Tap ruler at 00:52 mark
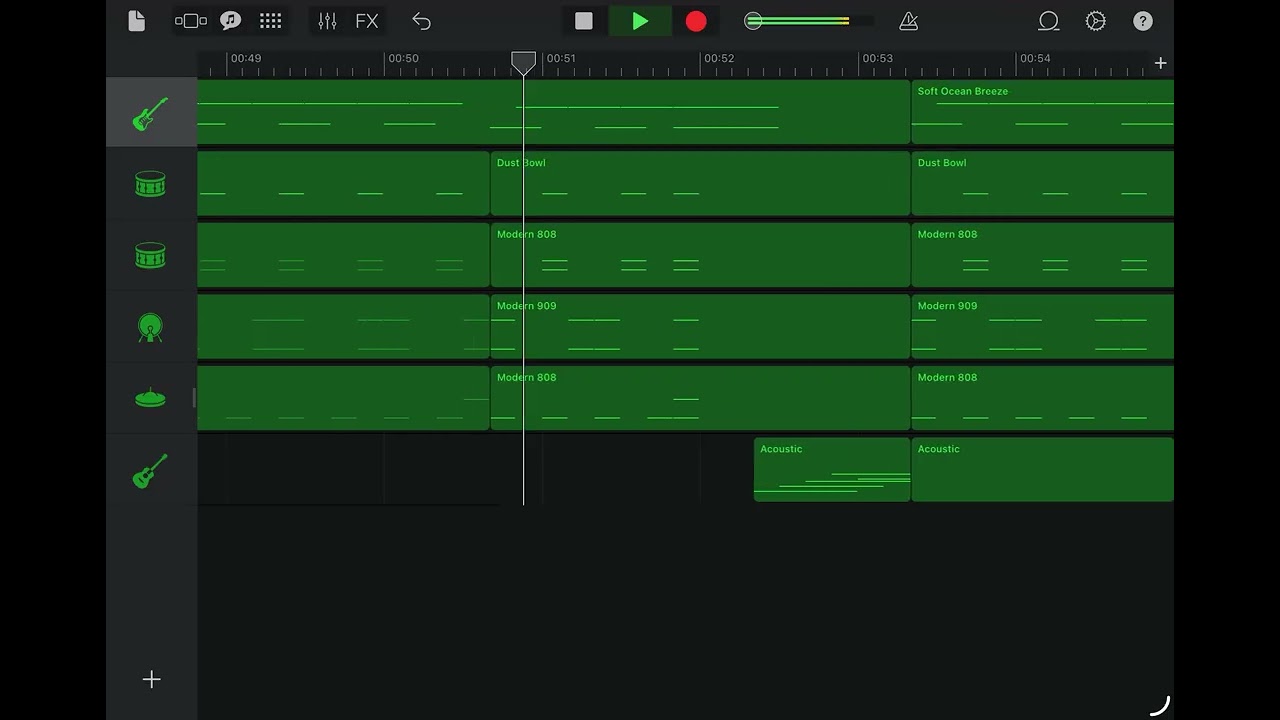This screenshot has height=720, width=1280. (719, 58)
